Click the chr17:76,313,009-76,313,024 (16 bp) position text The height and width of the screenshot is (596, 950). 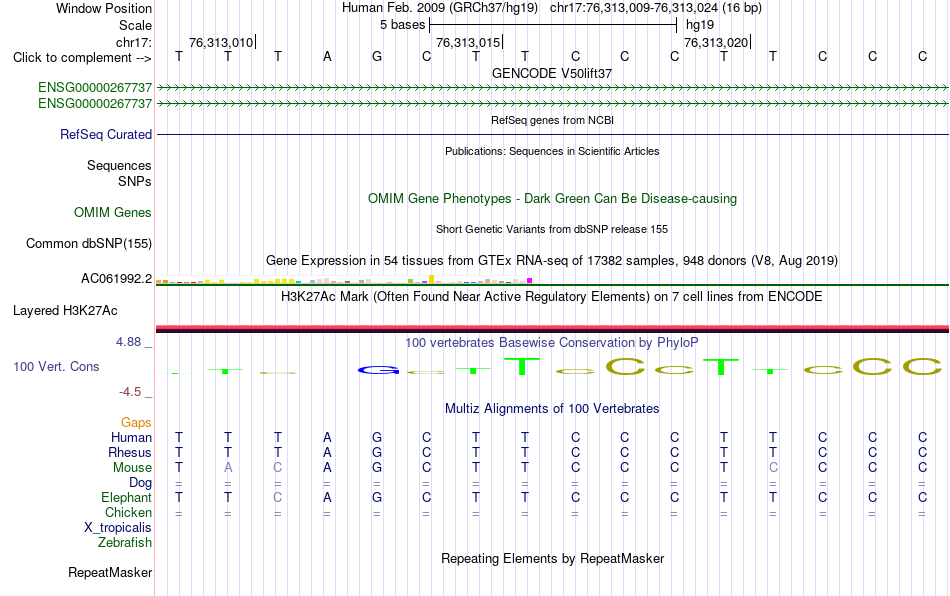(656, 8)
